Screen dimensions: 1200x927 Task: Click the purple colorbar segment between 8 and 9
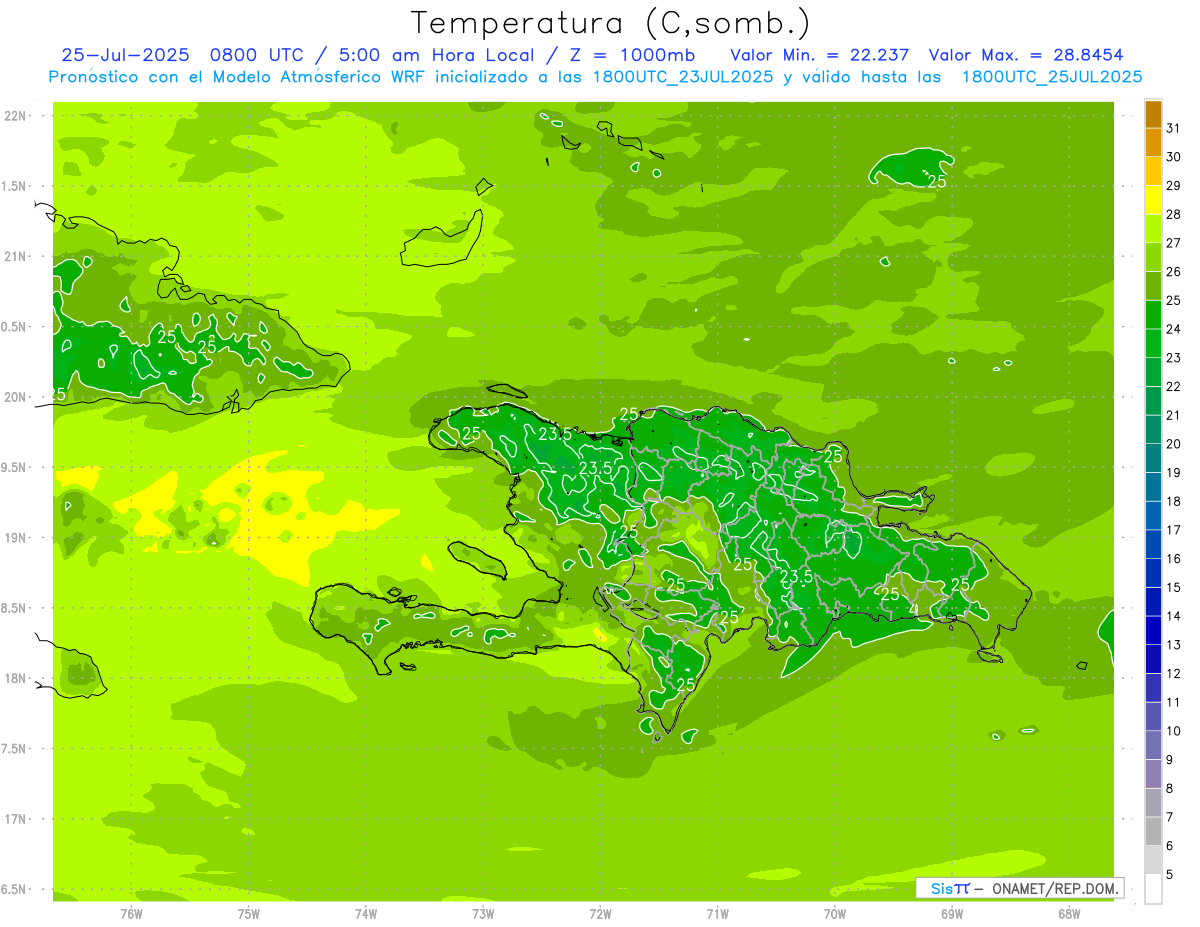coord(1153,774)
